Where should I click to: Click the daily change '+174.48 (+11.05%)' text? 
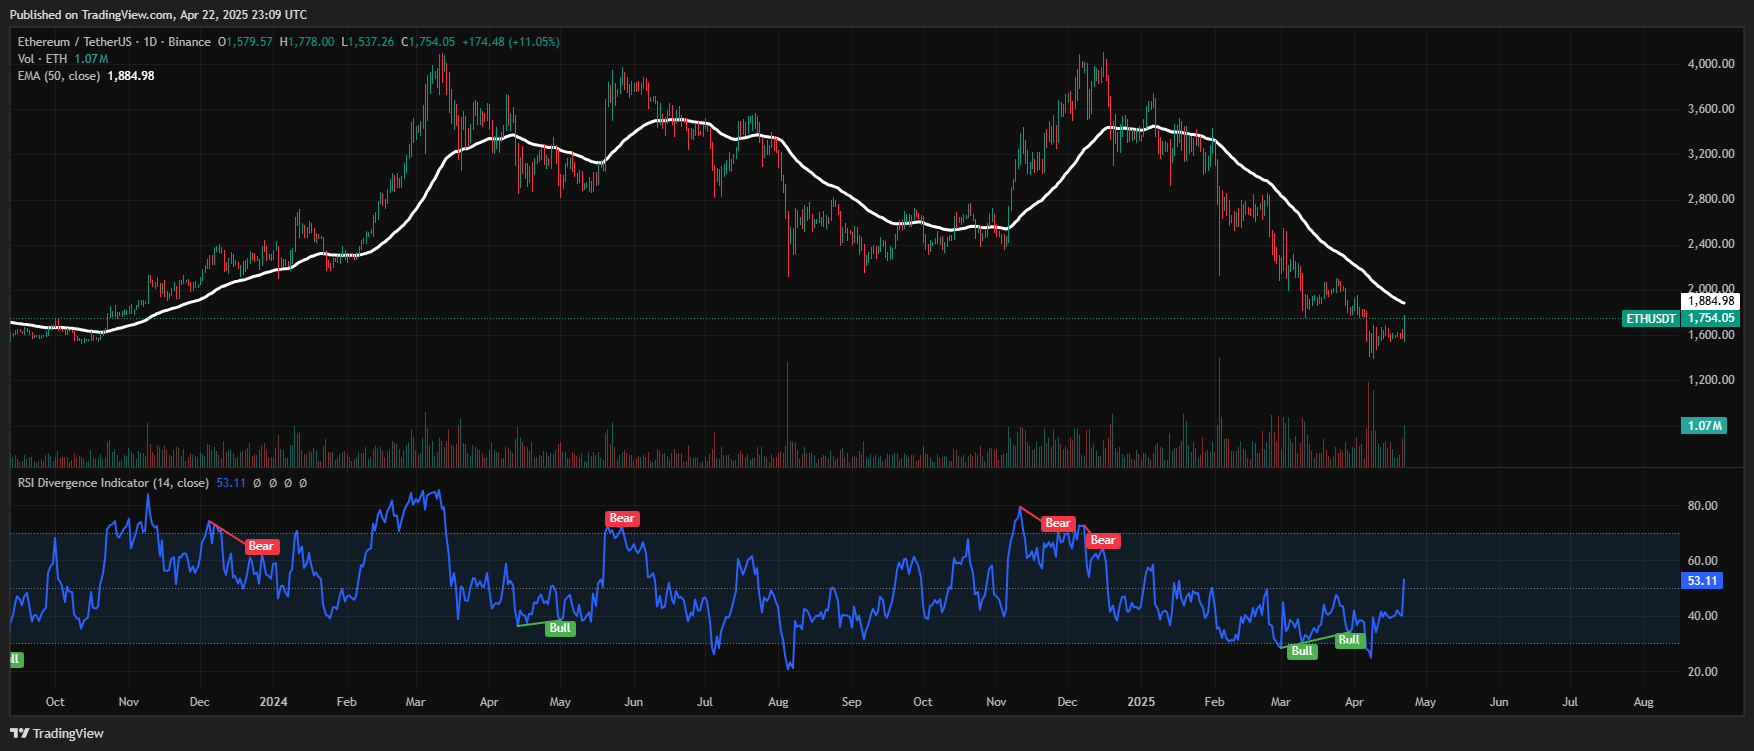click(510, 42)
